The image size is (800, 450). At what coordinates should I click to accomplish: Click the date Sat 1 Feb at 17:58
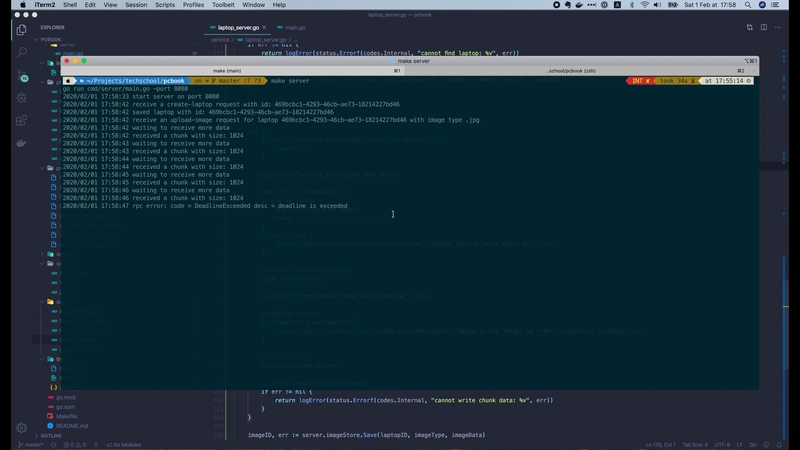[710, 5]
